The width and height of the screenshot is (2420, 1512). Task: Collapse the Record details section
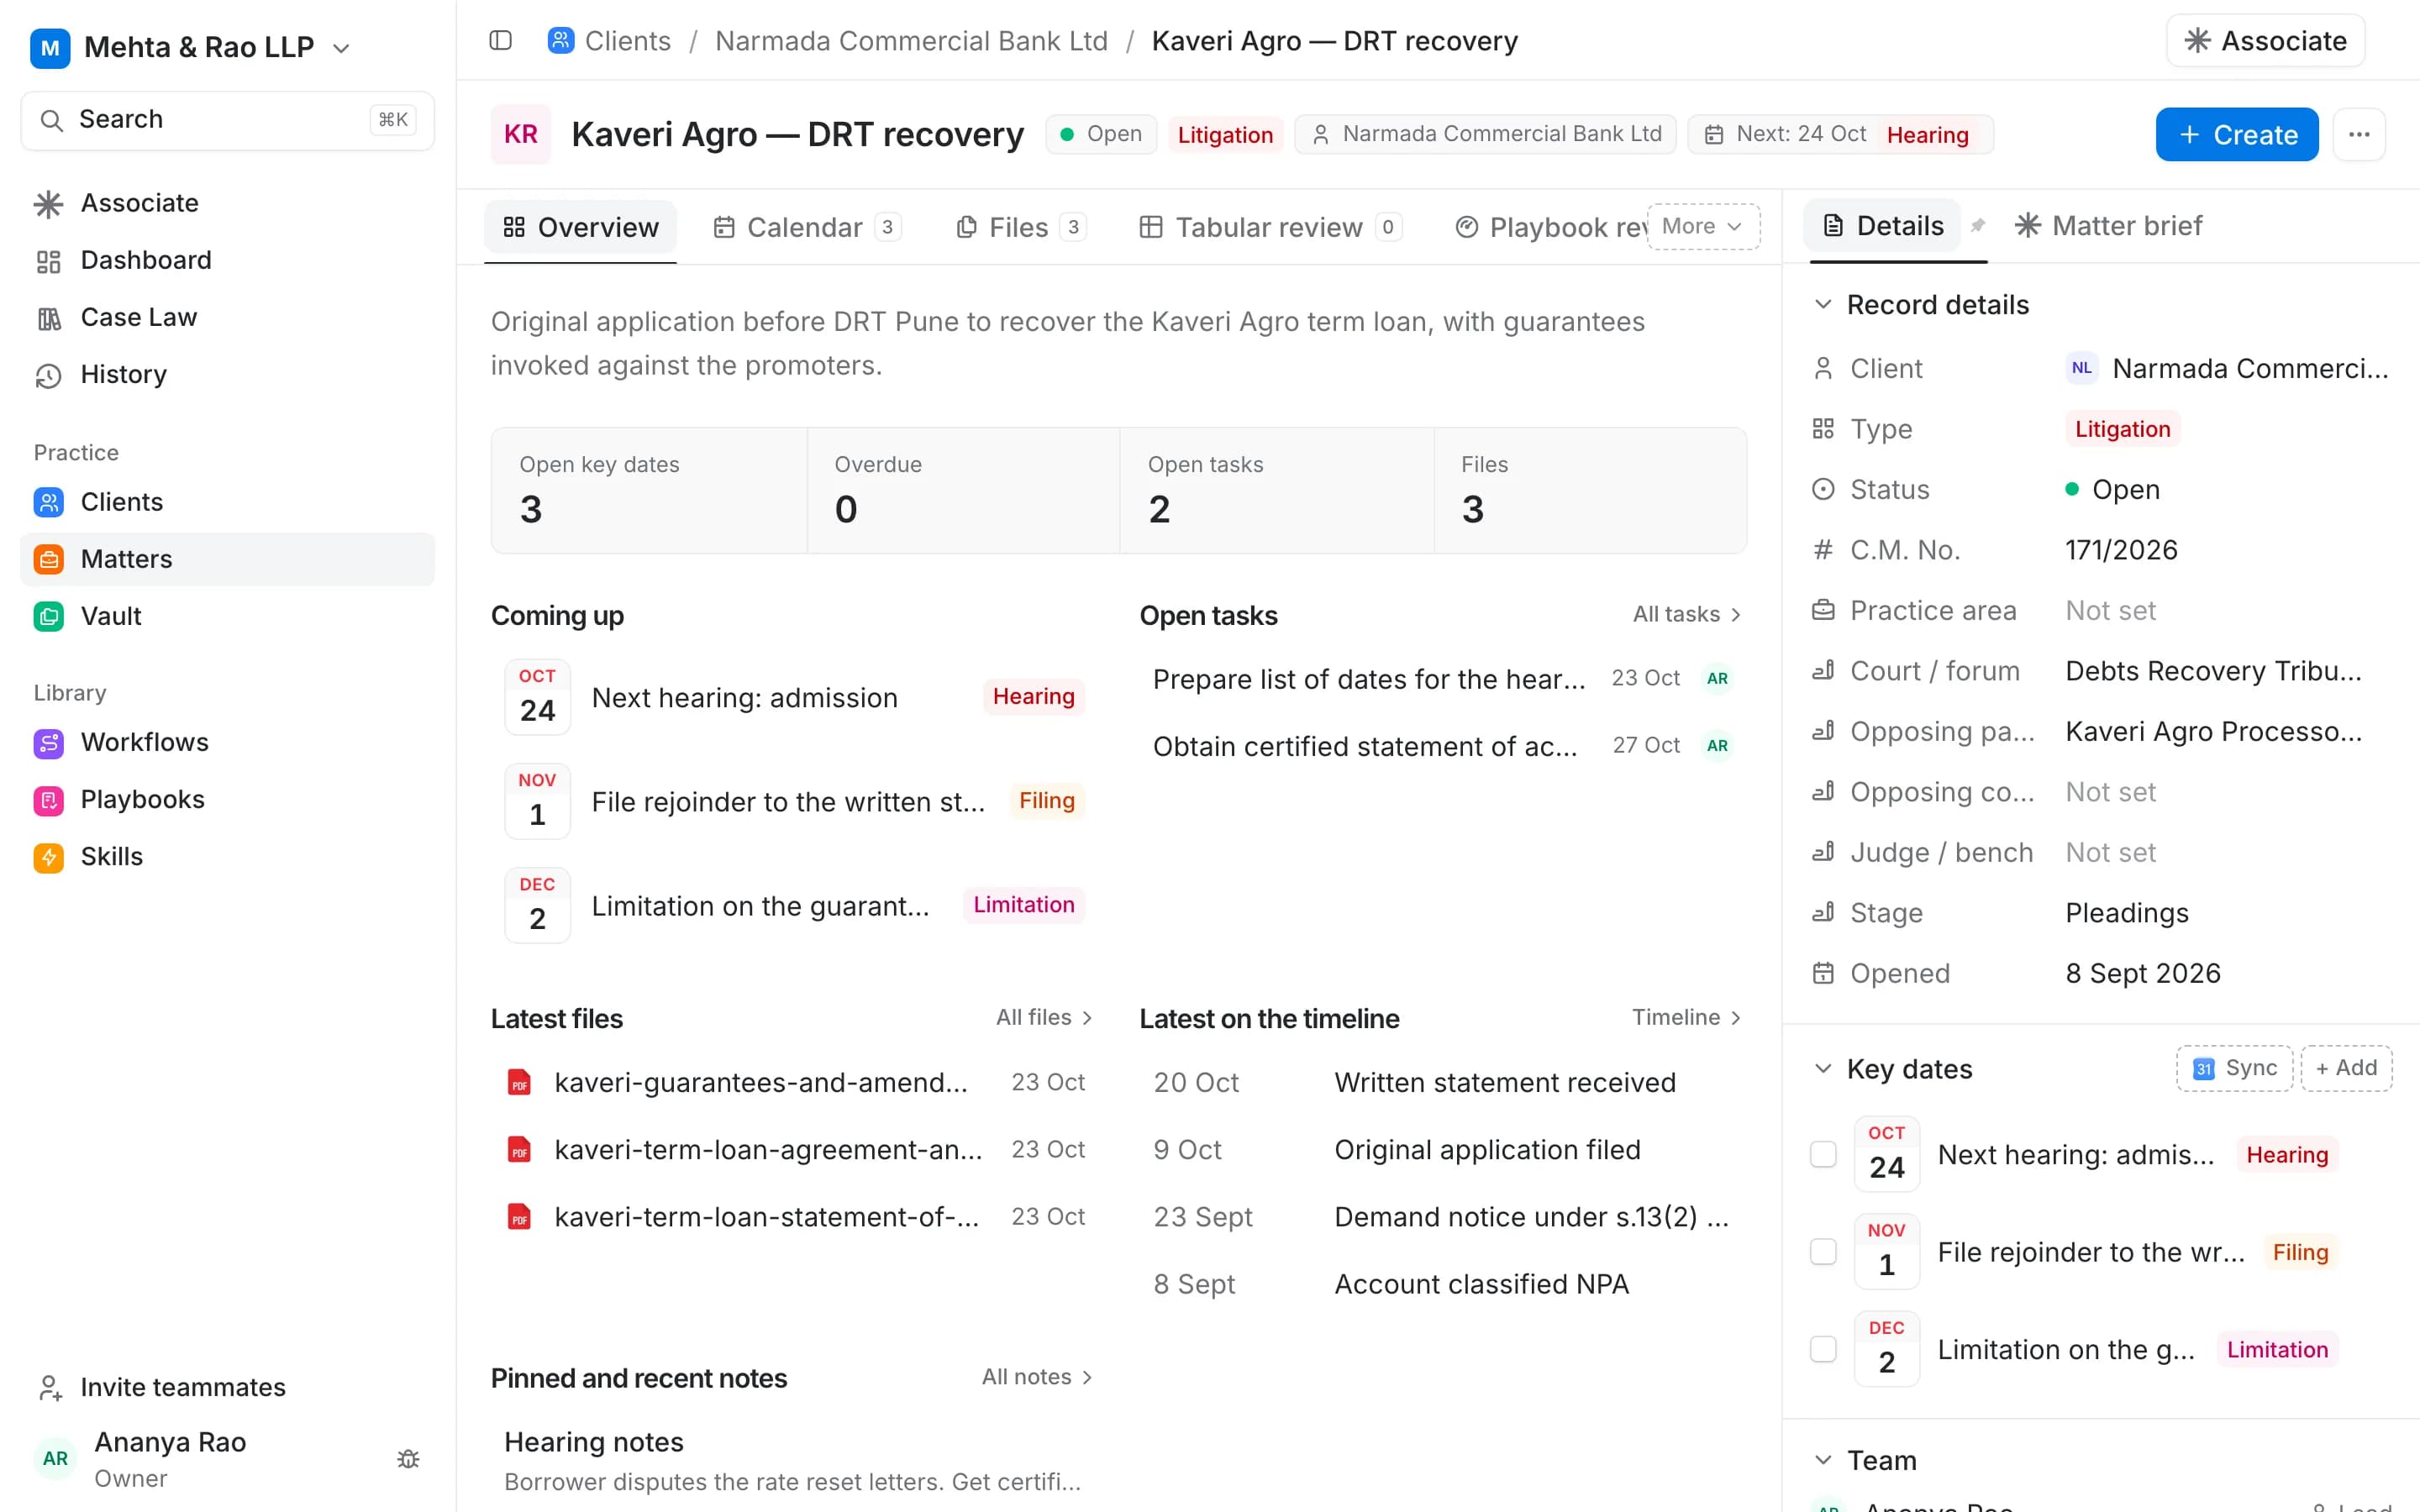click(x=1823, y=305)
